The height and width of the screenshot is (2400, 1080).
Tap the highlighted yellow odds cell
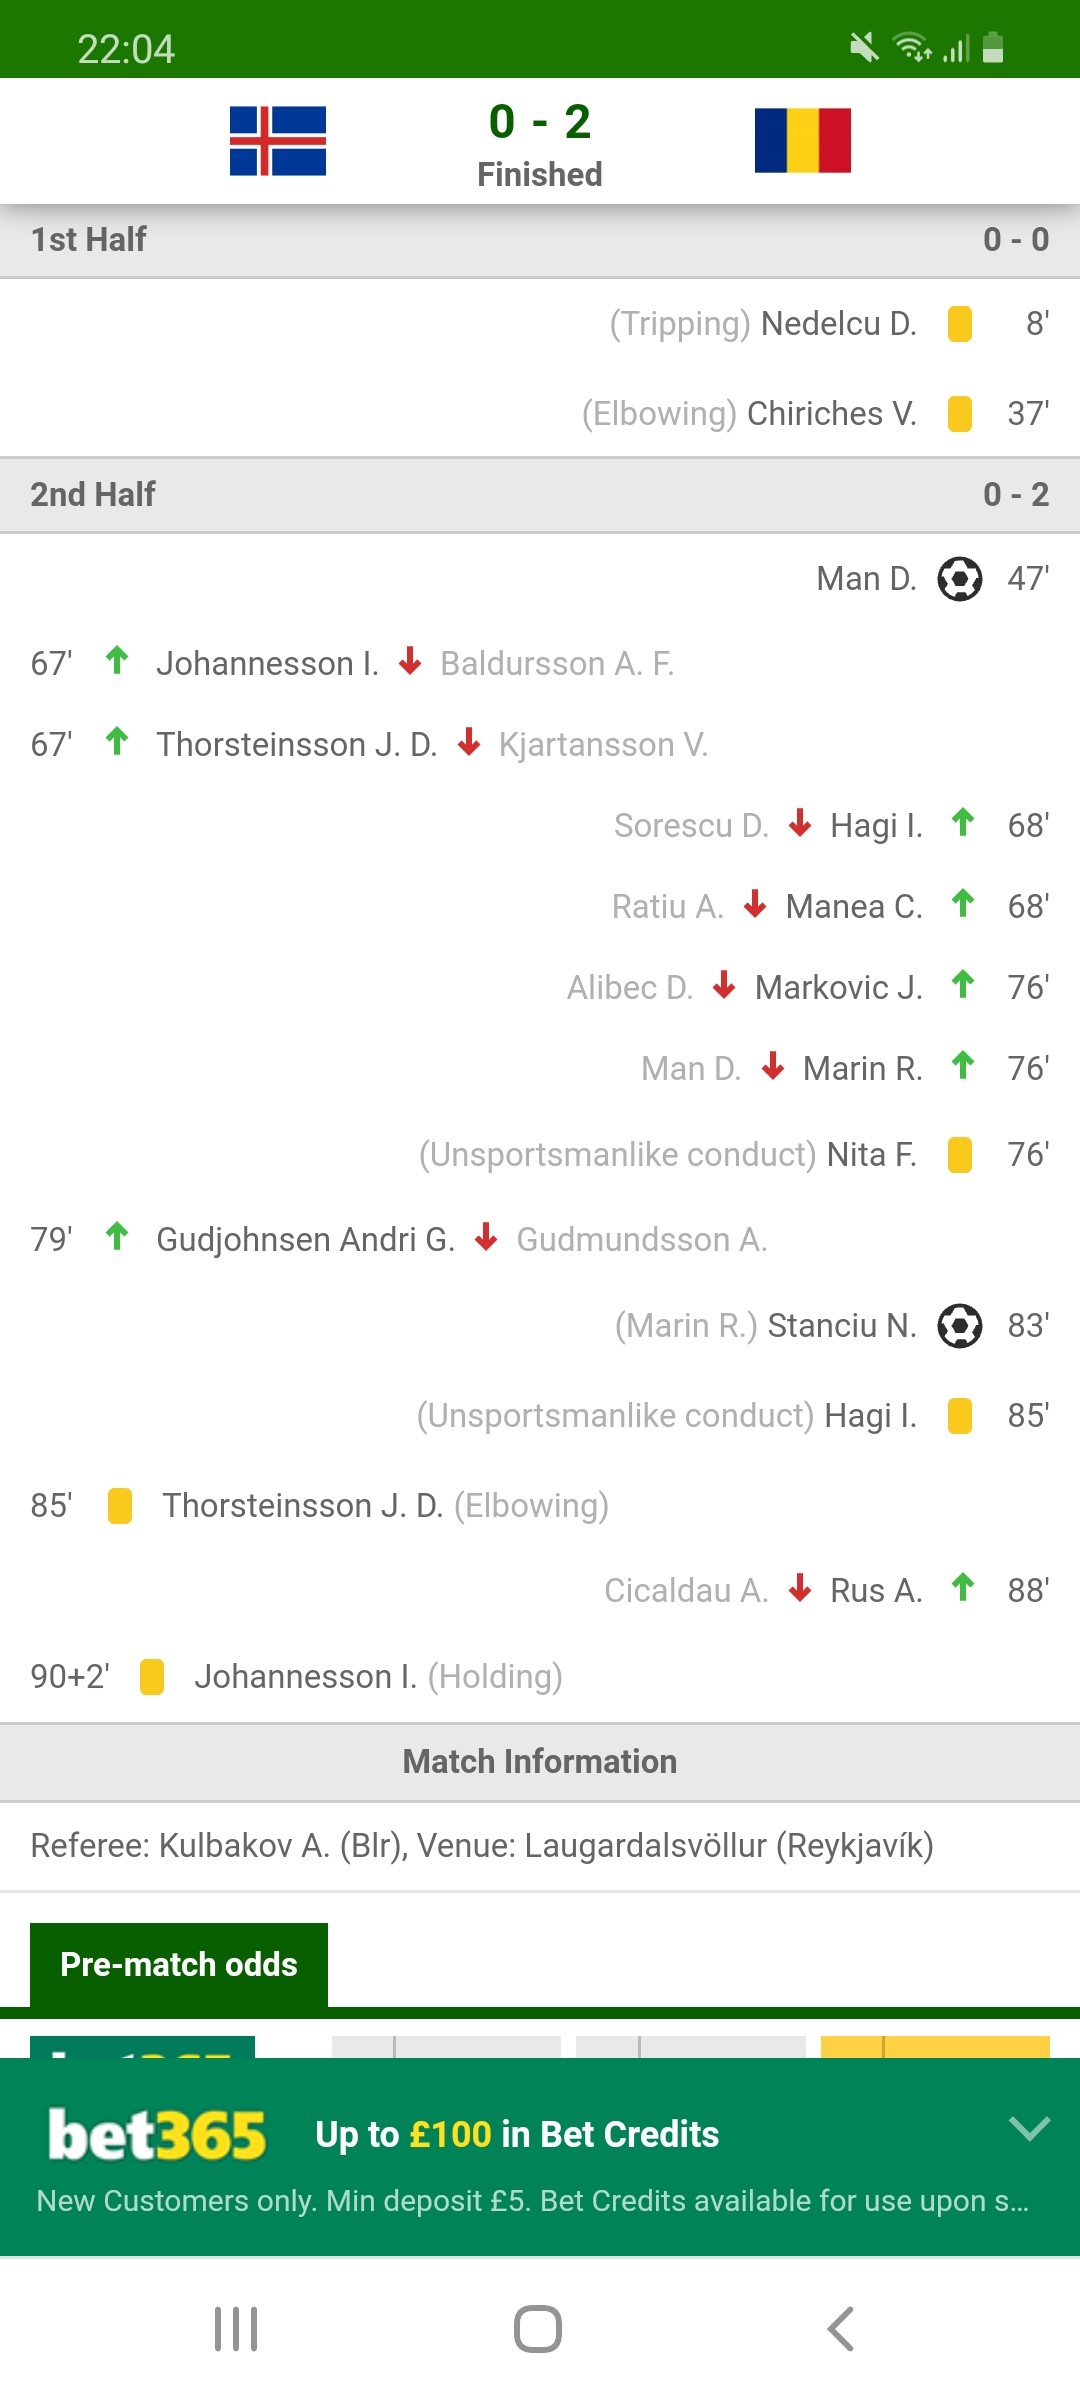pos(935,2046)
